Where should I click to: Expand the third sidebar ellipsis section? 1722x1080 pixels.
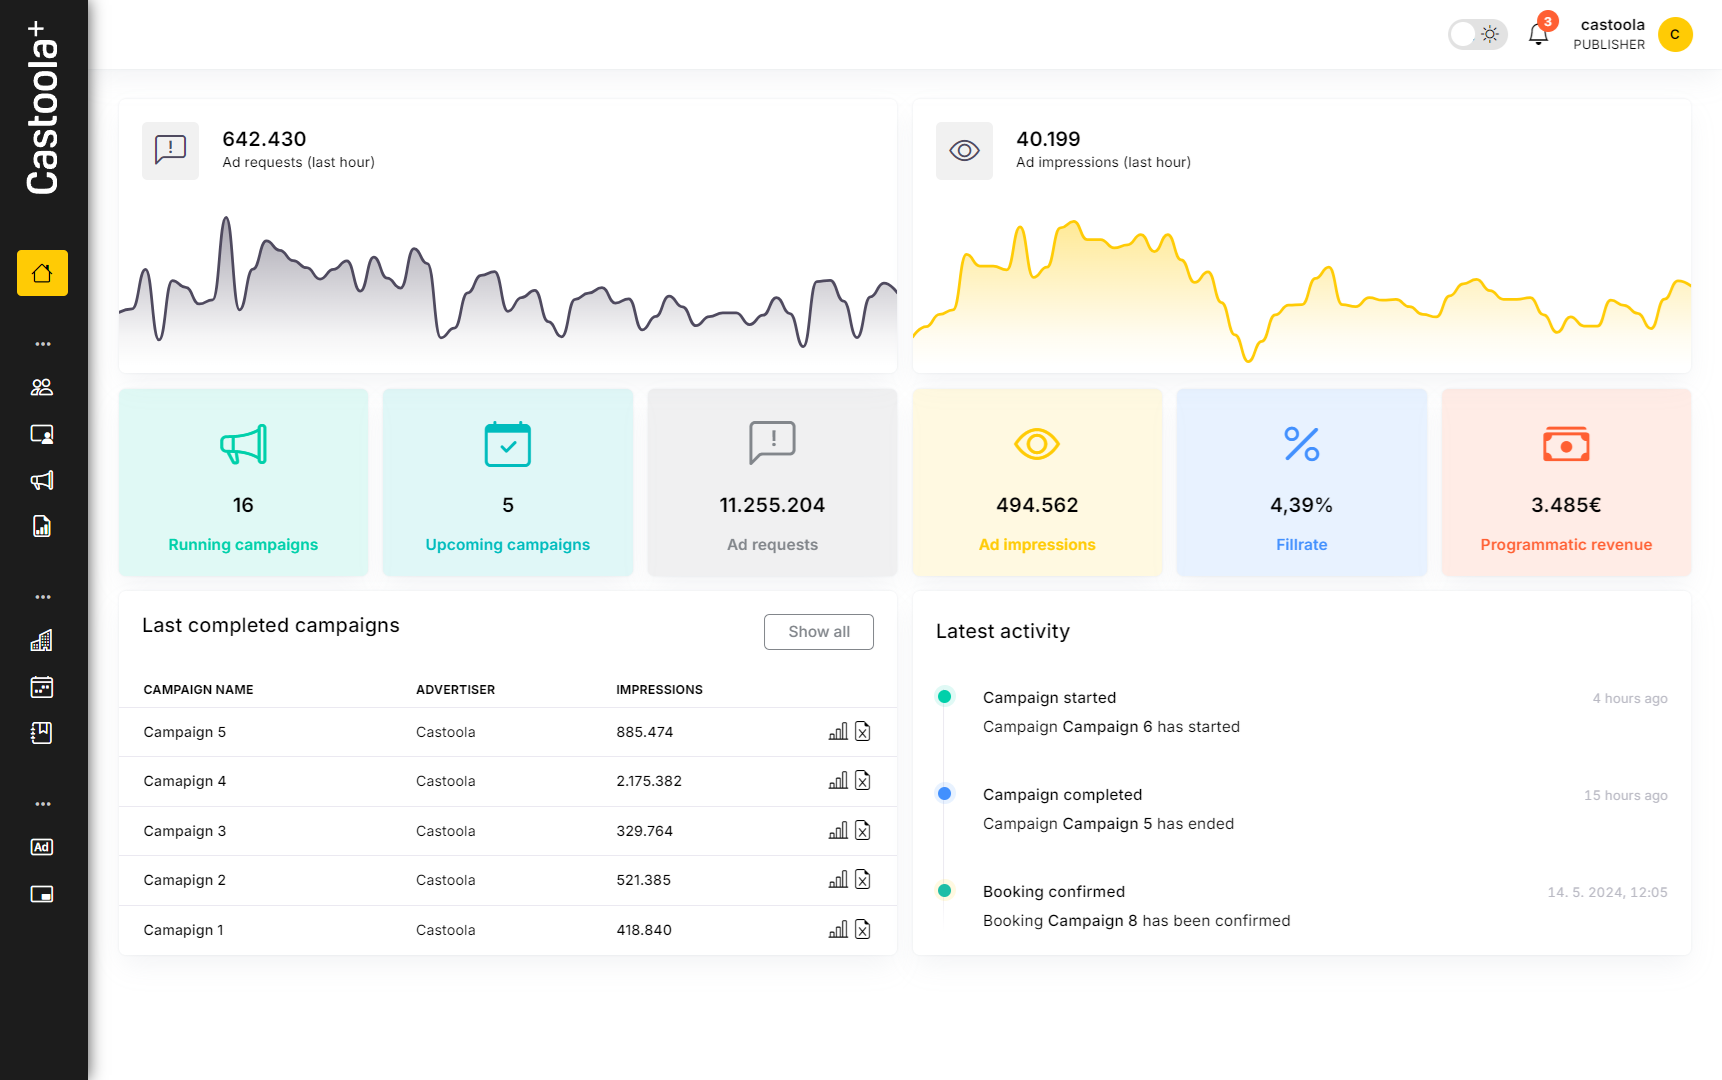(42, 804)
